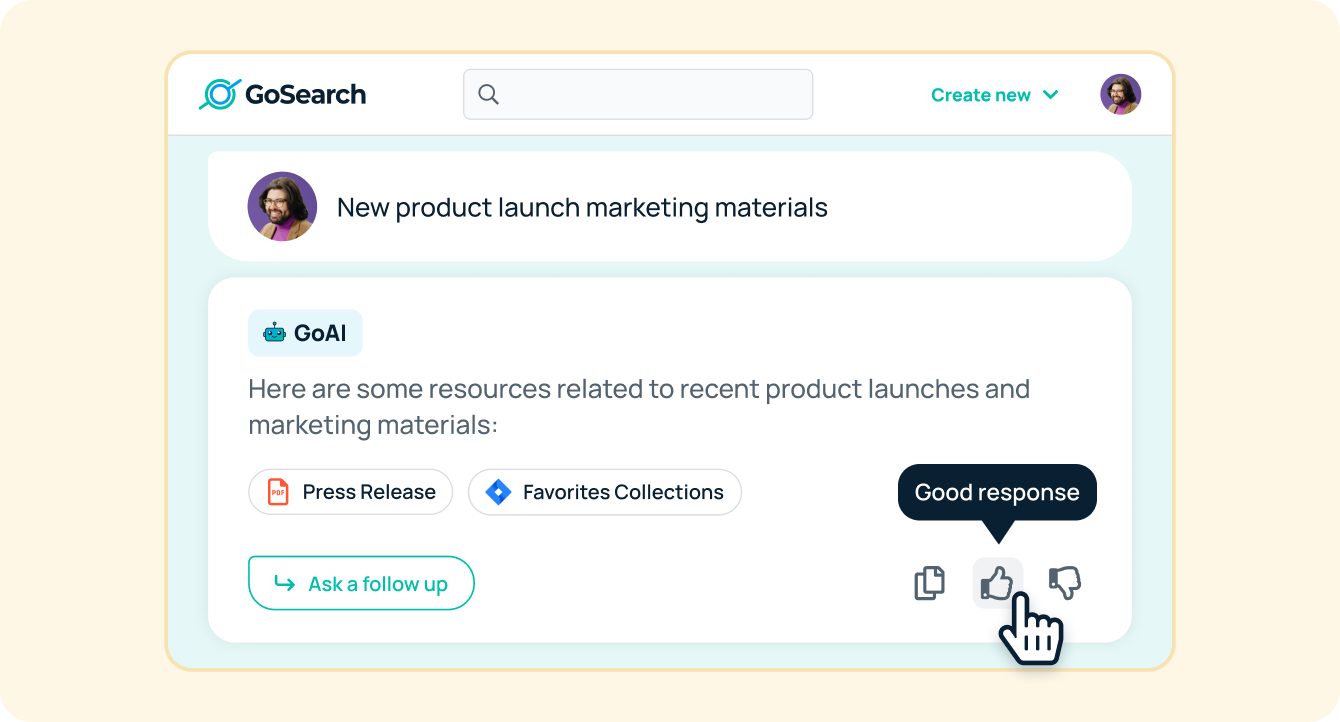Click the arrow icon inside Ask a follow up
1340x722 pixels.
(285, 583)
